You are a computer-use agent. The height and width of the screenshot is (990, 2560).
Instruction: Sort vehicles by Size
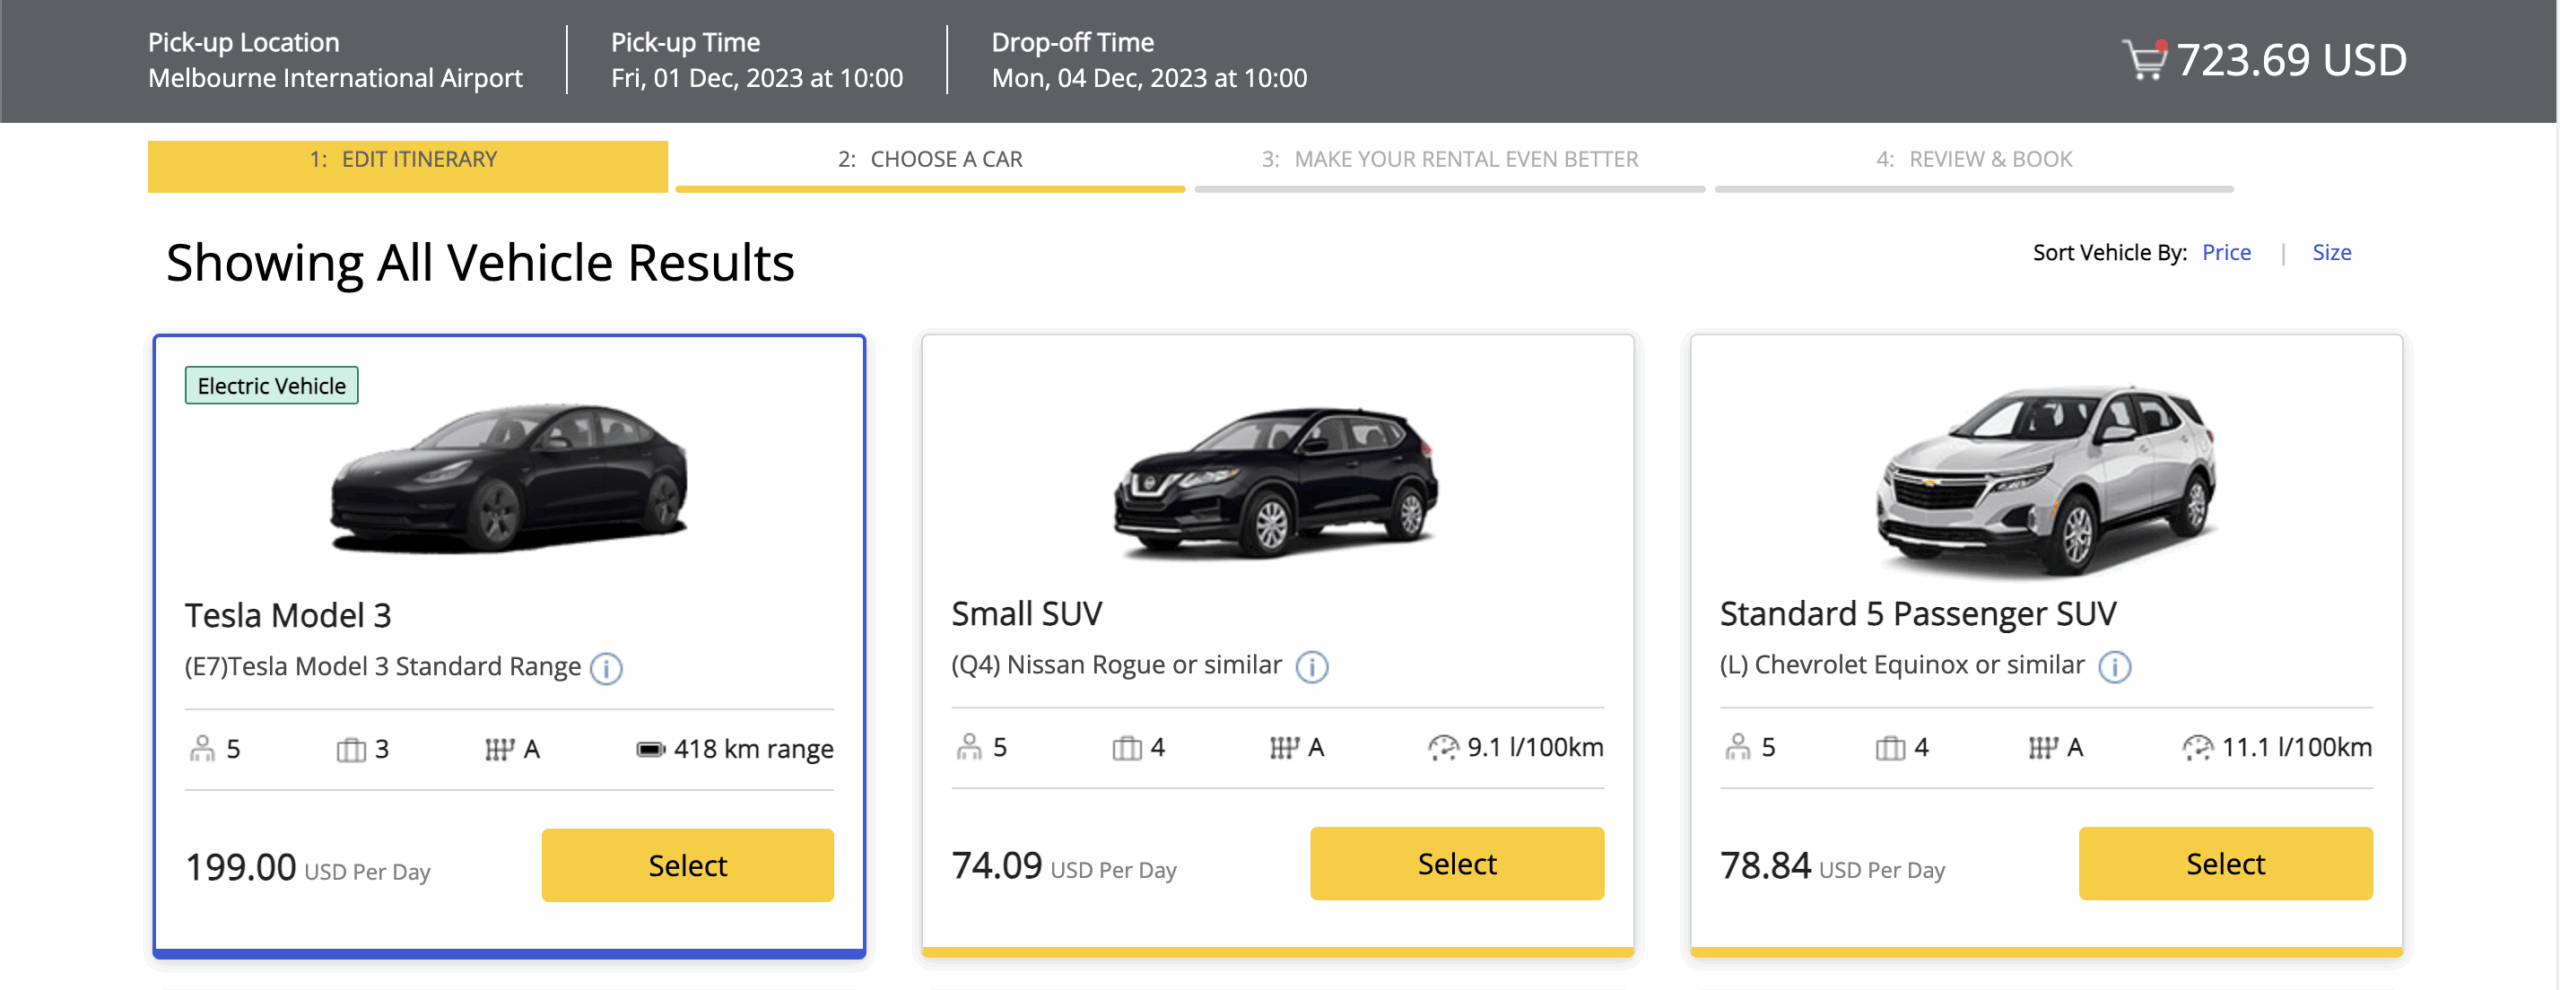coord(2331,253)
